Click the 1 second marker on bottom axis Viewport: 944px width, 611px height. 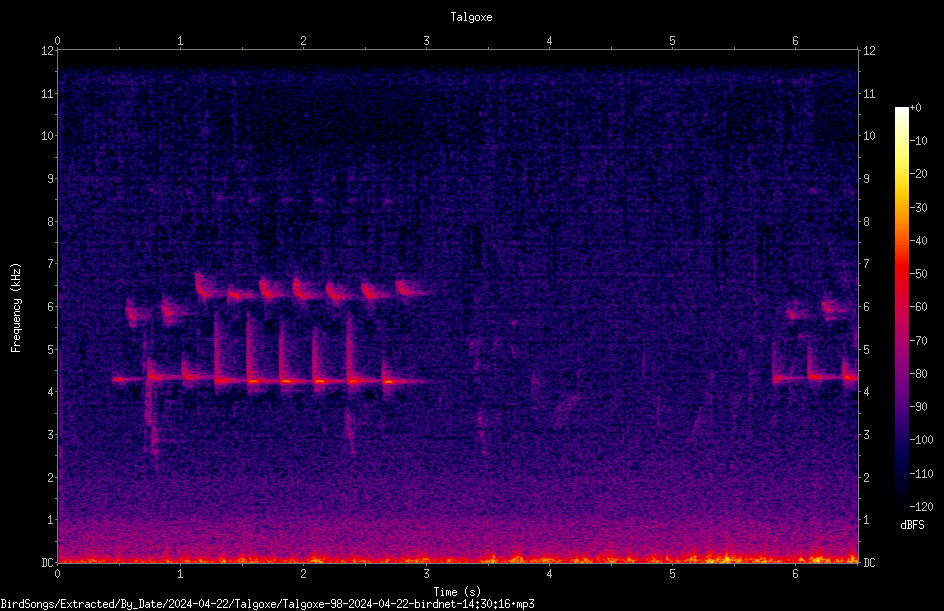[180, 574]
